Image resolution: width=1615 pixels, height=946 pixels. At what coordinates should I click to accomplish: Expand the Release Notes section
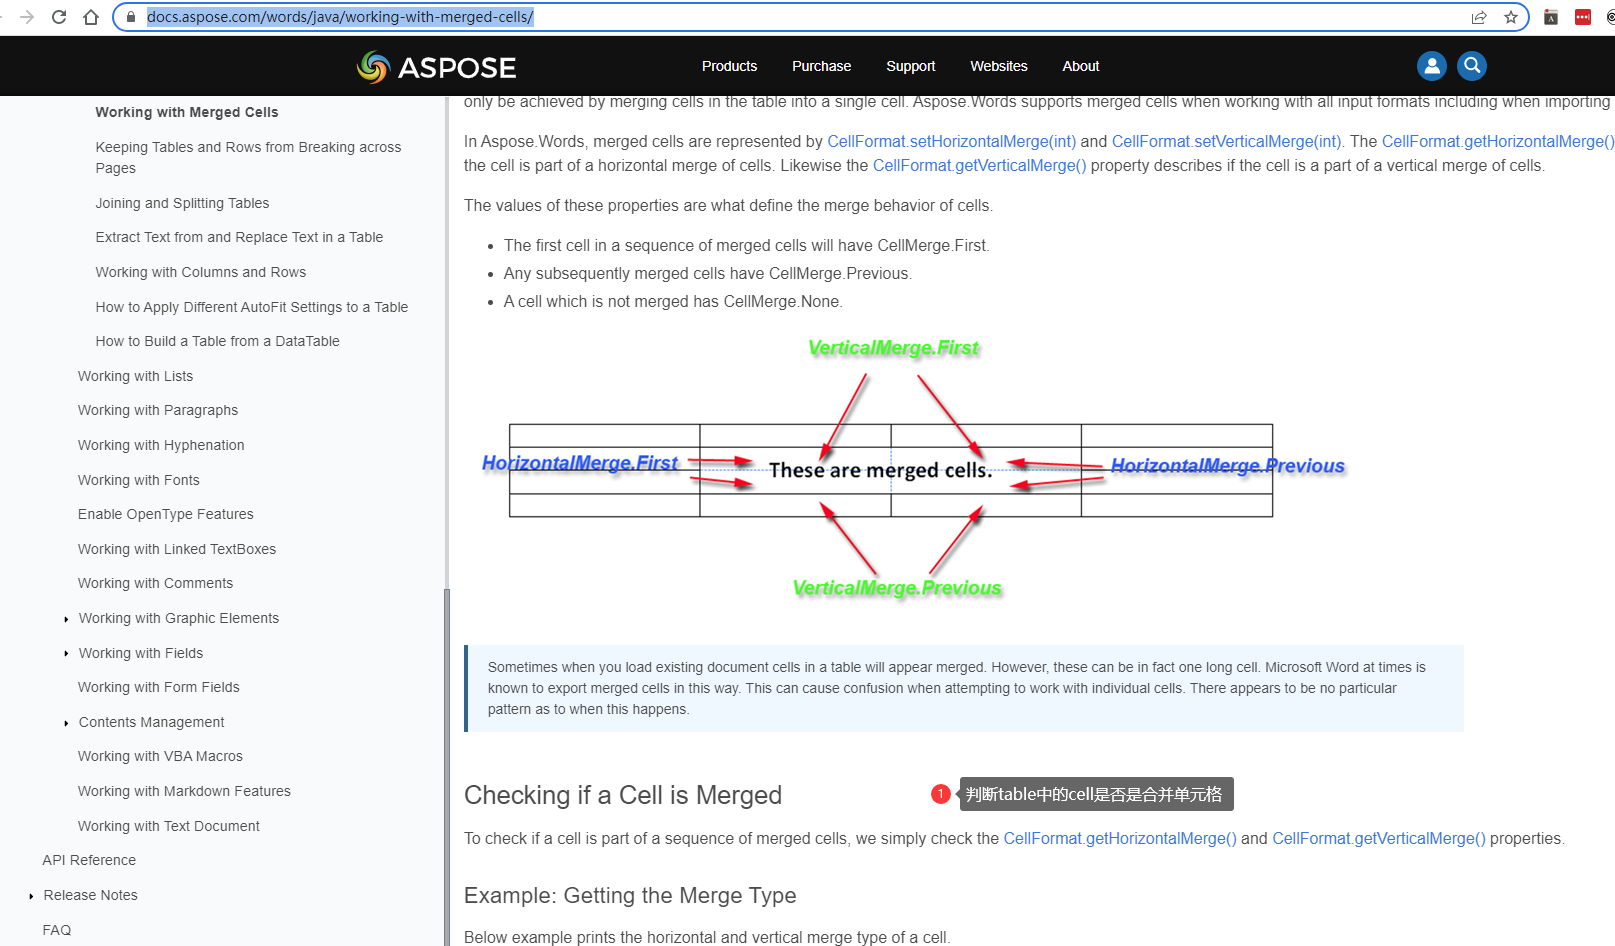31,896
